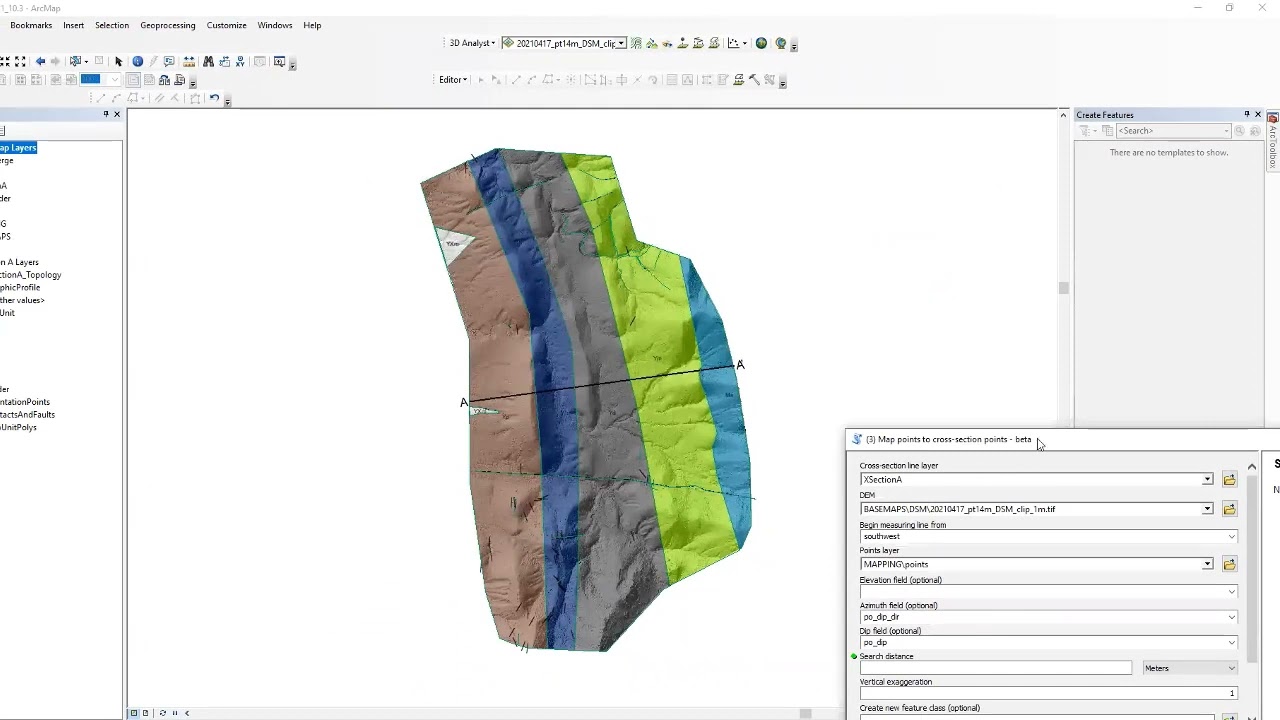Expand the Points layer dropdown
The width and height of the screenshot is (1280, 720).
(x=1207, y=564)
